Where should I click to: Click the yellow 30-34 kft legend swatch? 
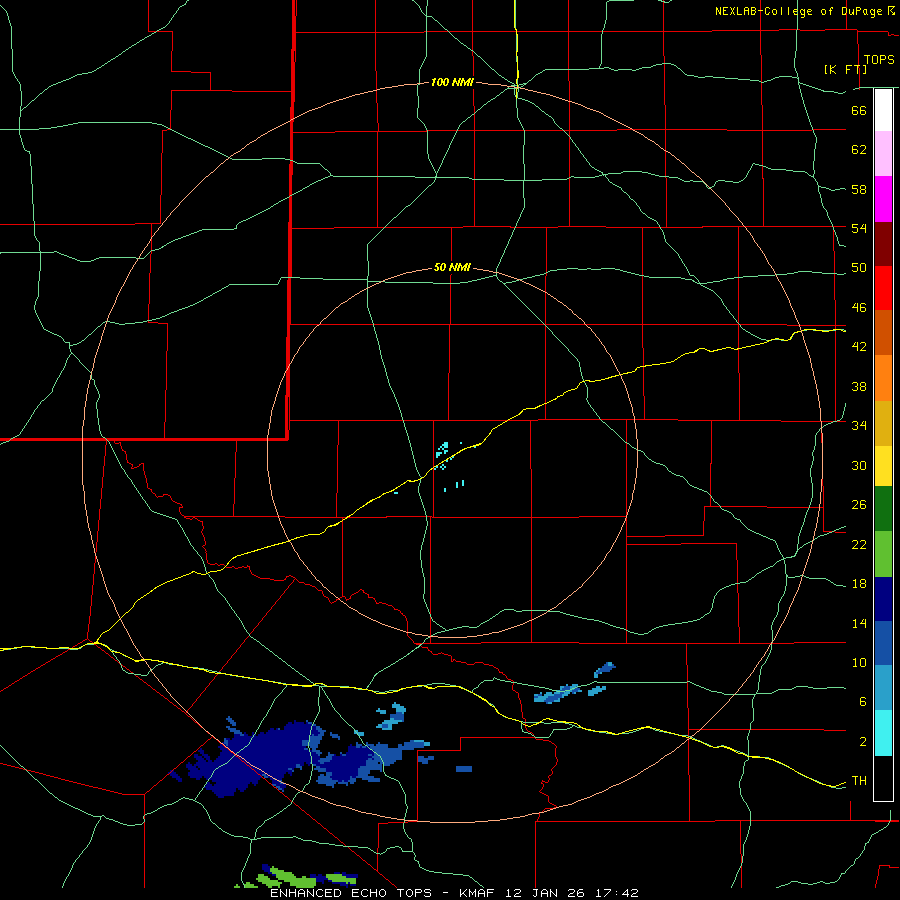[x=883, y=466]
